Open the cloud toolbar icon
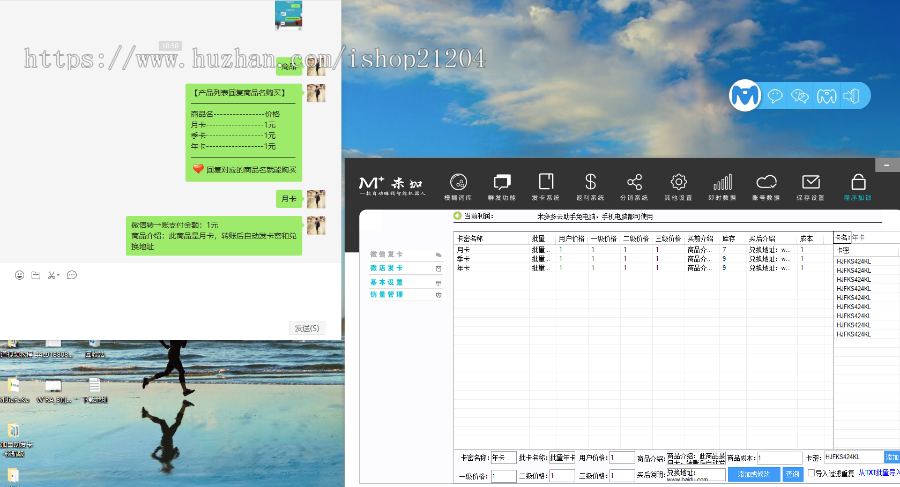This screenshot has width=900, height=487. pyautogui.click(x=767, y=182)
